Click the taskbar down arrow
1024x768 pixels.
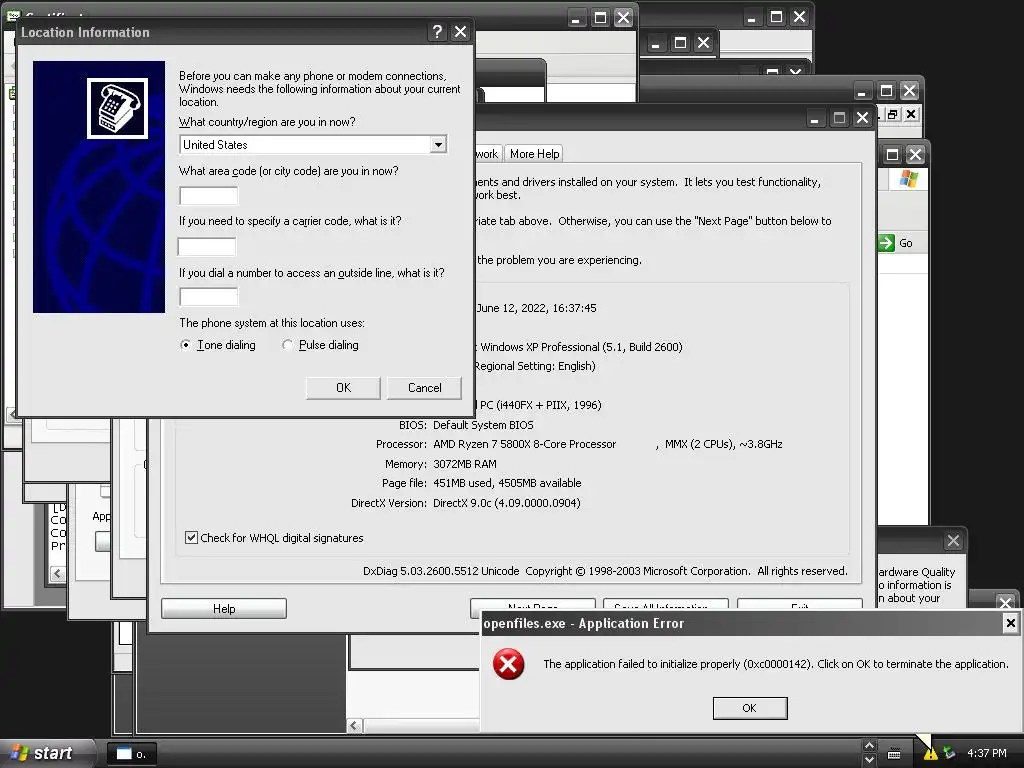[869, 760]
